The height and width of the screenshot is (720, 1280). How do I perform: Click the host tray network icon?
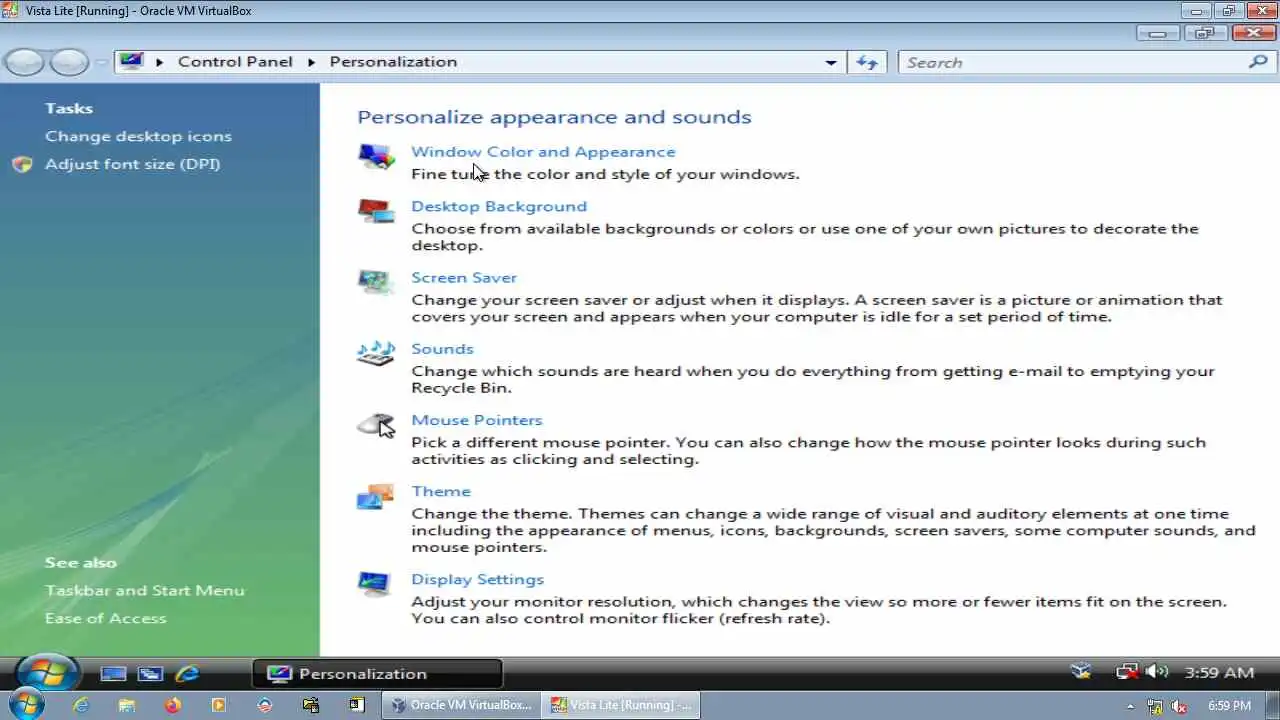tap(1155, 706)
